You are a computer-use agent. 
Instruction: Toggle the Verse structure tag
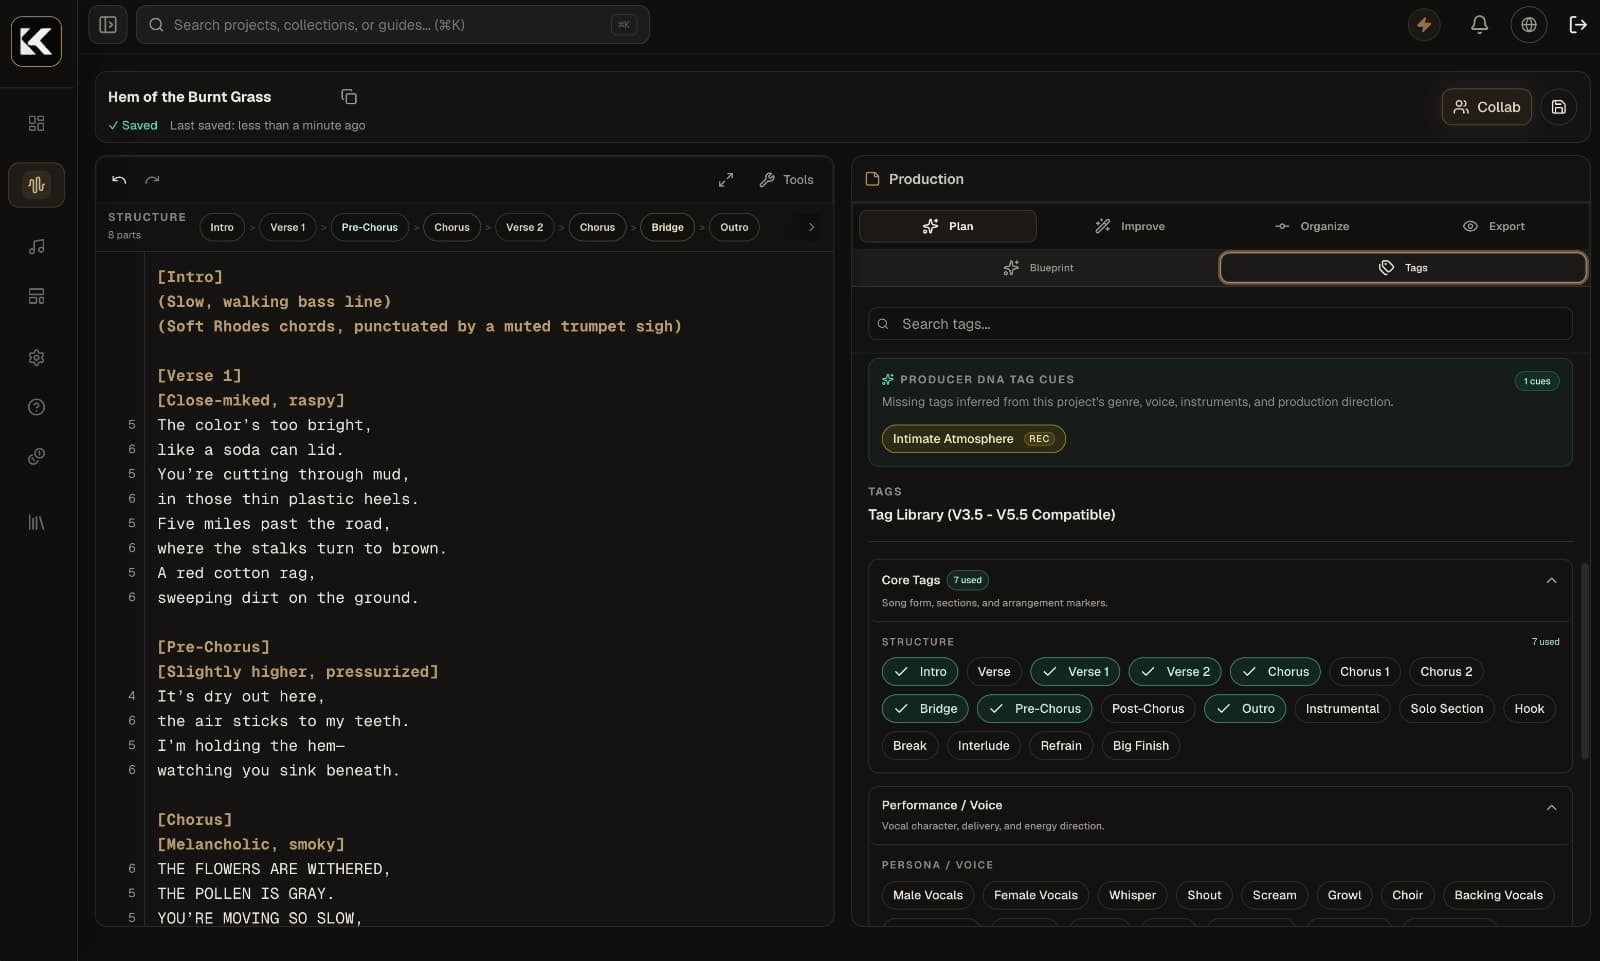point(994,672)
